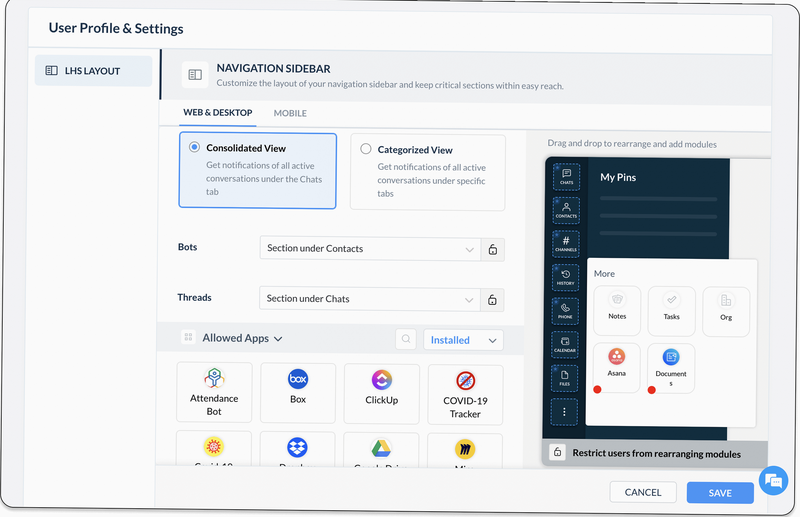The height and width of the screenshot is (517, 800).
Task: Click the Channels module in preview sidebar
Action: coord(566,244)
